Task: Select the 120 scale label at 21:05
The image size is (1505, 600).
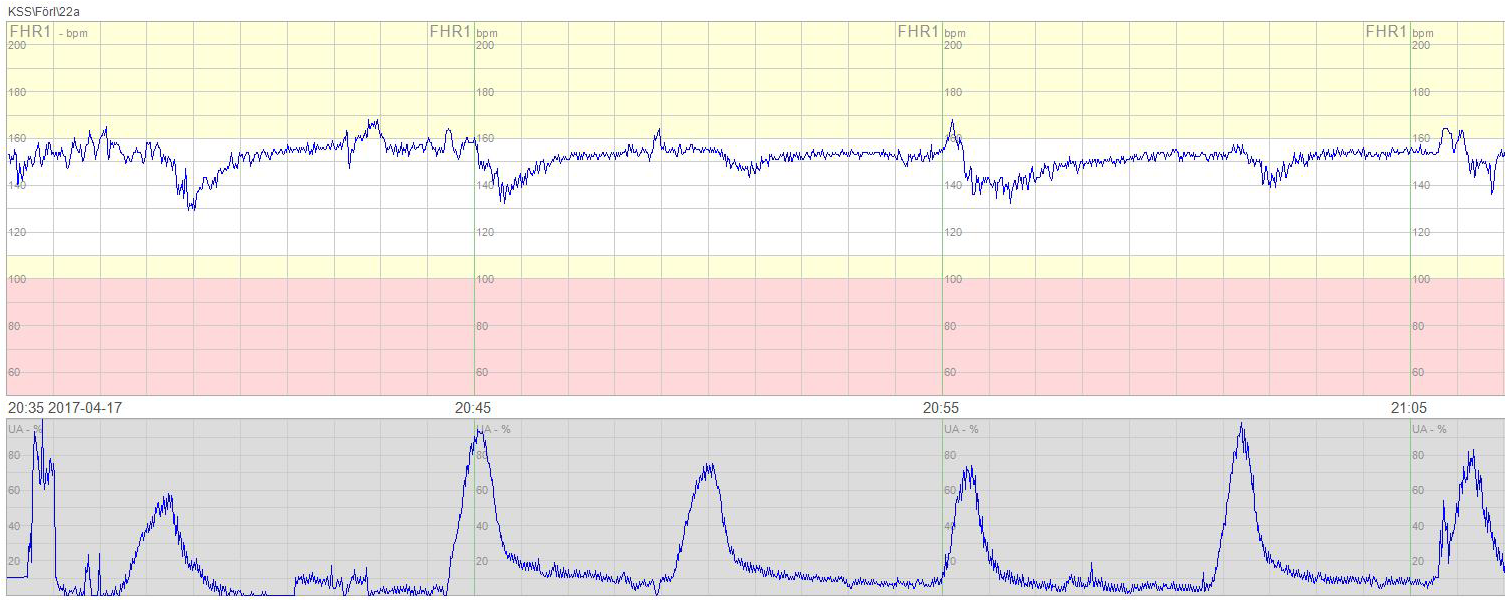Action: pyautogui.click(x=1421, y=232)
